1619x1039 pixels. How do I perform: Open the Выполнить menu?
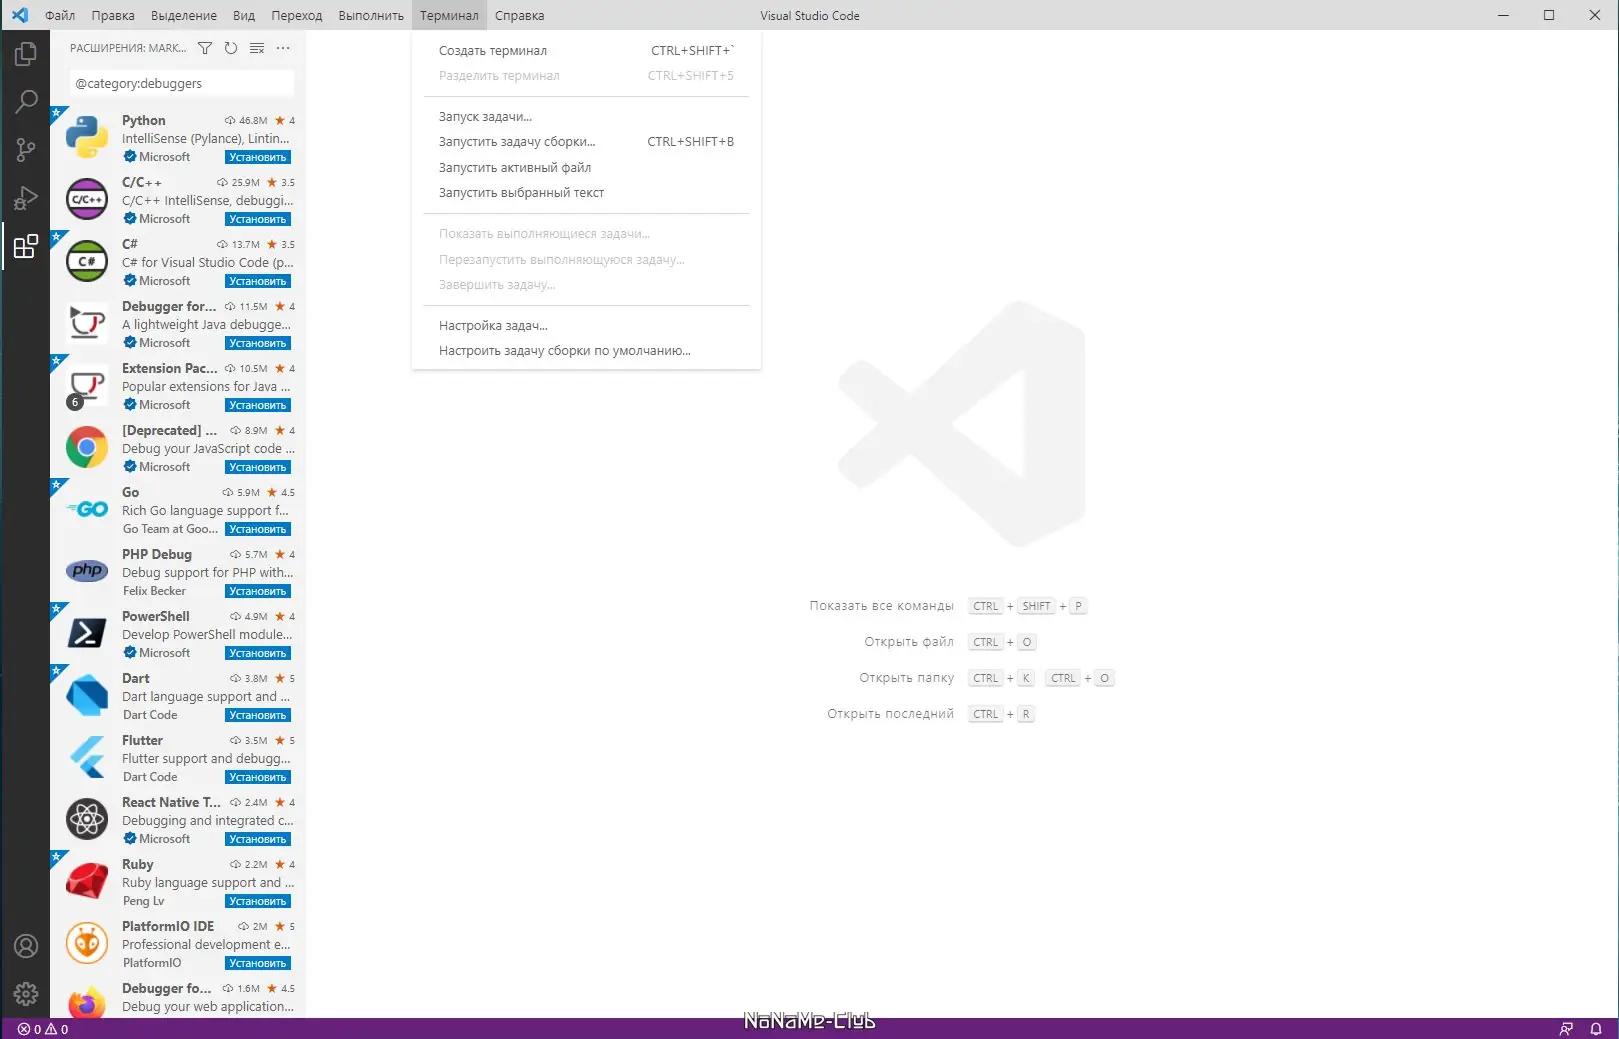coord(371,15)
